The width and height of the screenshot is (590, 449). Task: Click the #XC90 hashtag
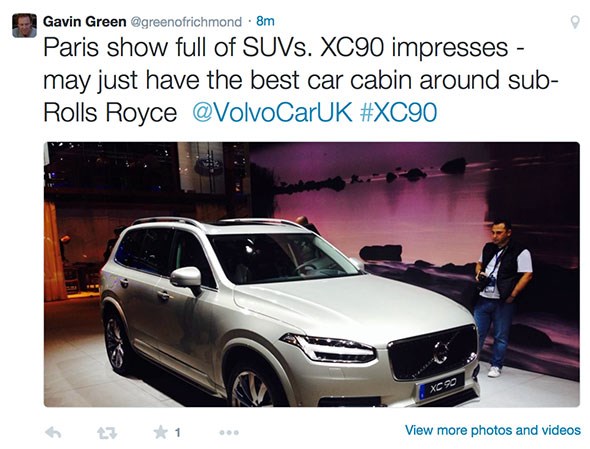pos(398,112)
